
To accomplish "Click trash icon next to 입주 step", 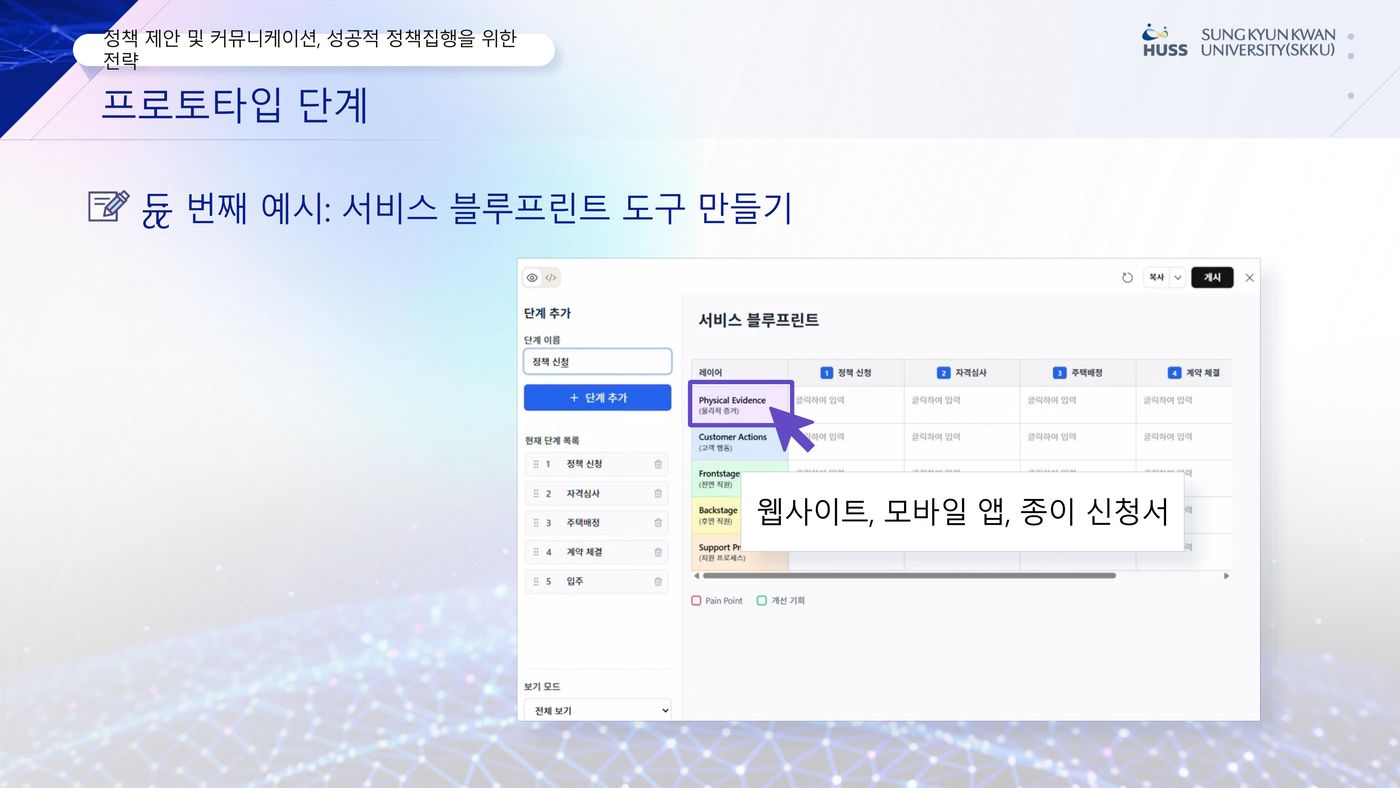I will click(x=658, y=581).
